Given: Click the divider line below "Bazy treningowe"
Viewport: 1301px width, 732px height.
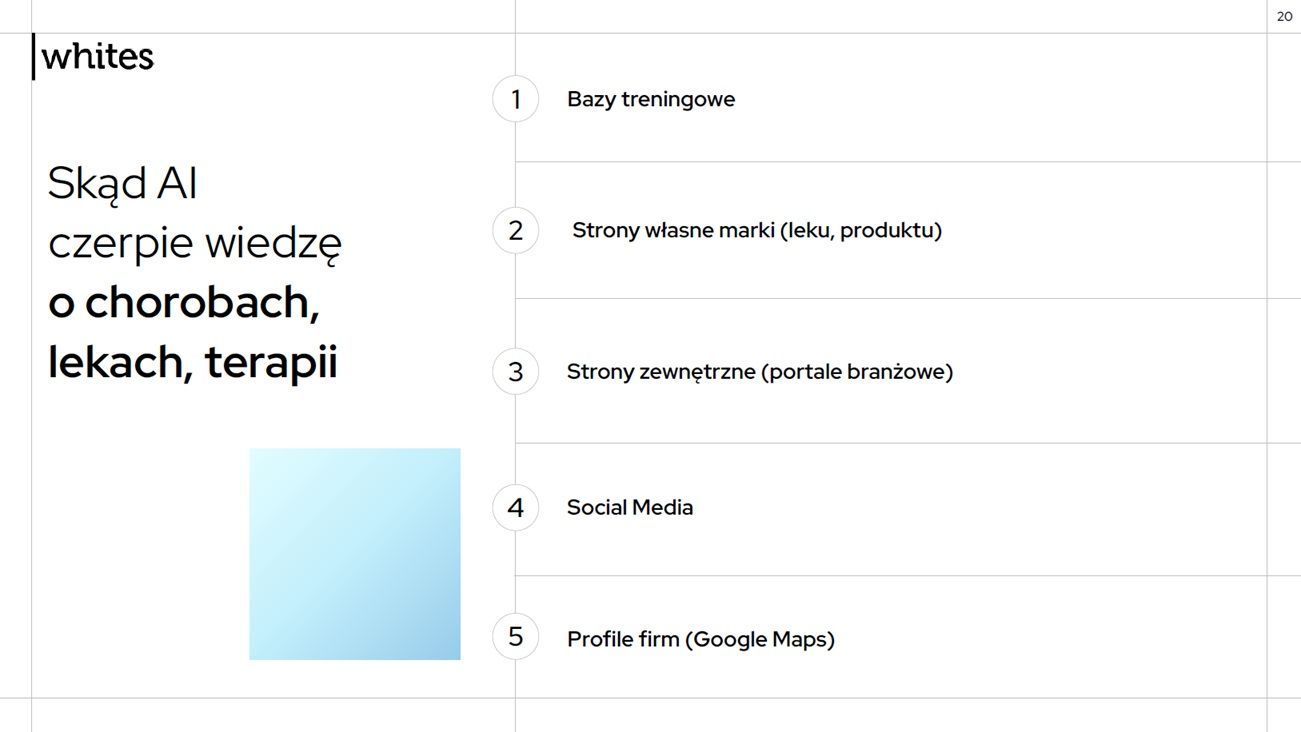Looking at the screenshot, I should [890, 162].
